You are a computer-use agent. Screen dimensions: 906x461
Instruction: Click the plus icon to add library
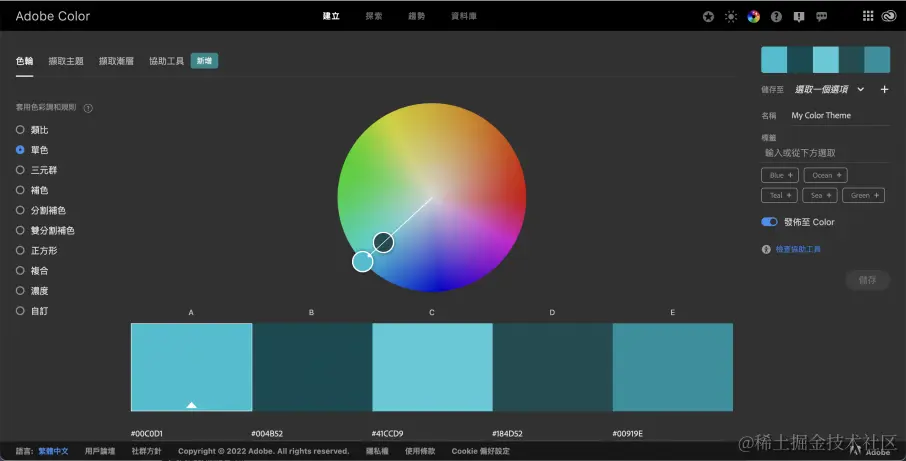[x=884, y=90]
